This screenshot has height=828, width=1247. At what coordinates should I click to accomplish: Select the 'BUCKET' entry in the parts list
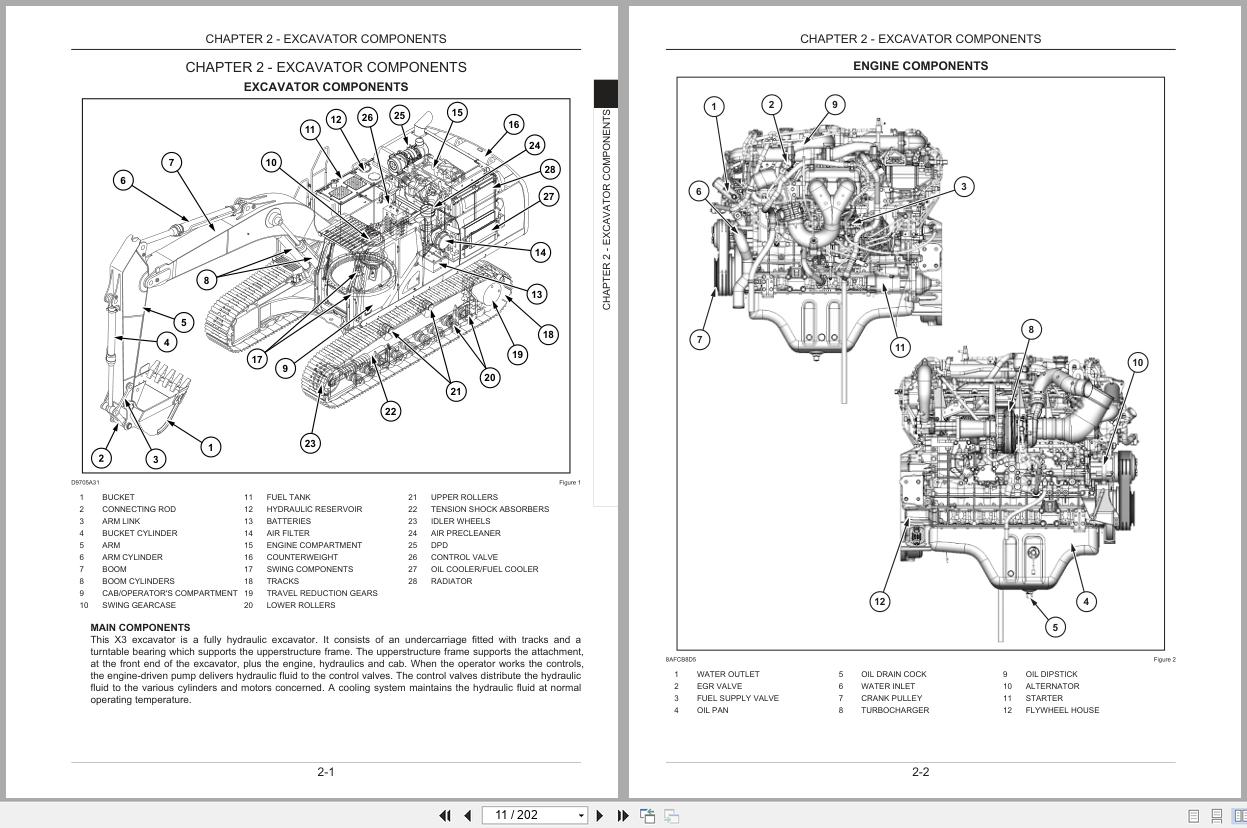117,497
